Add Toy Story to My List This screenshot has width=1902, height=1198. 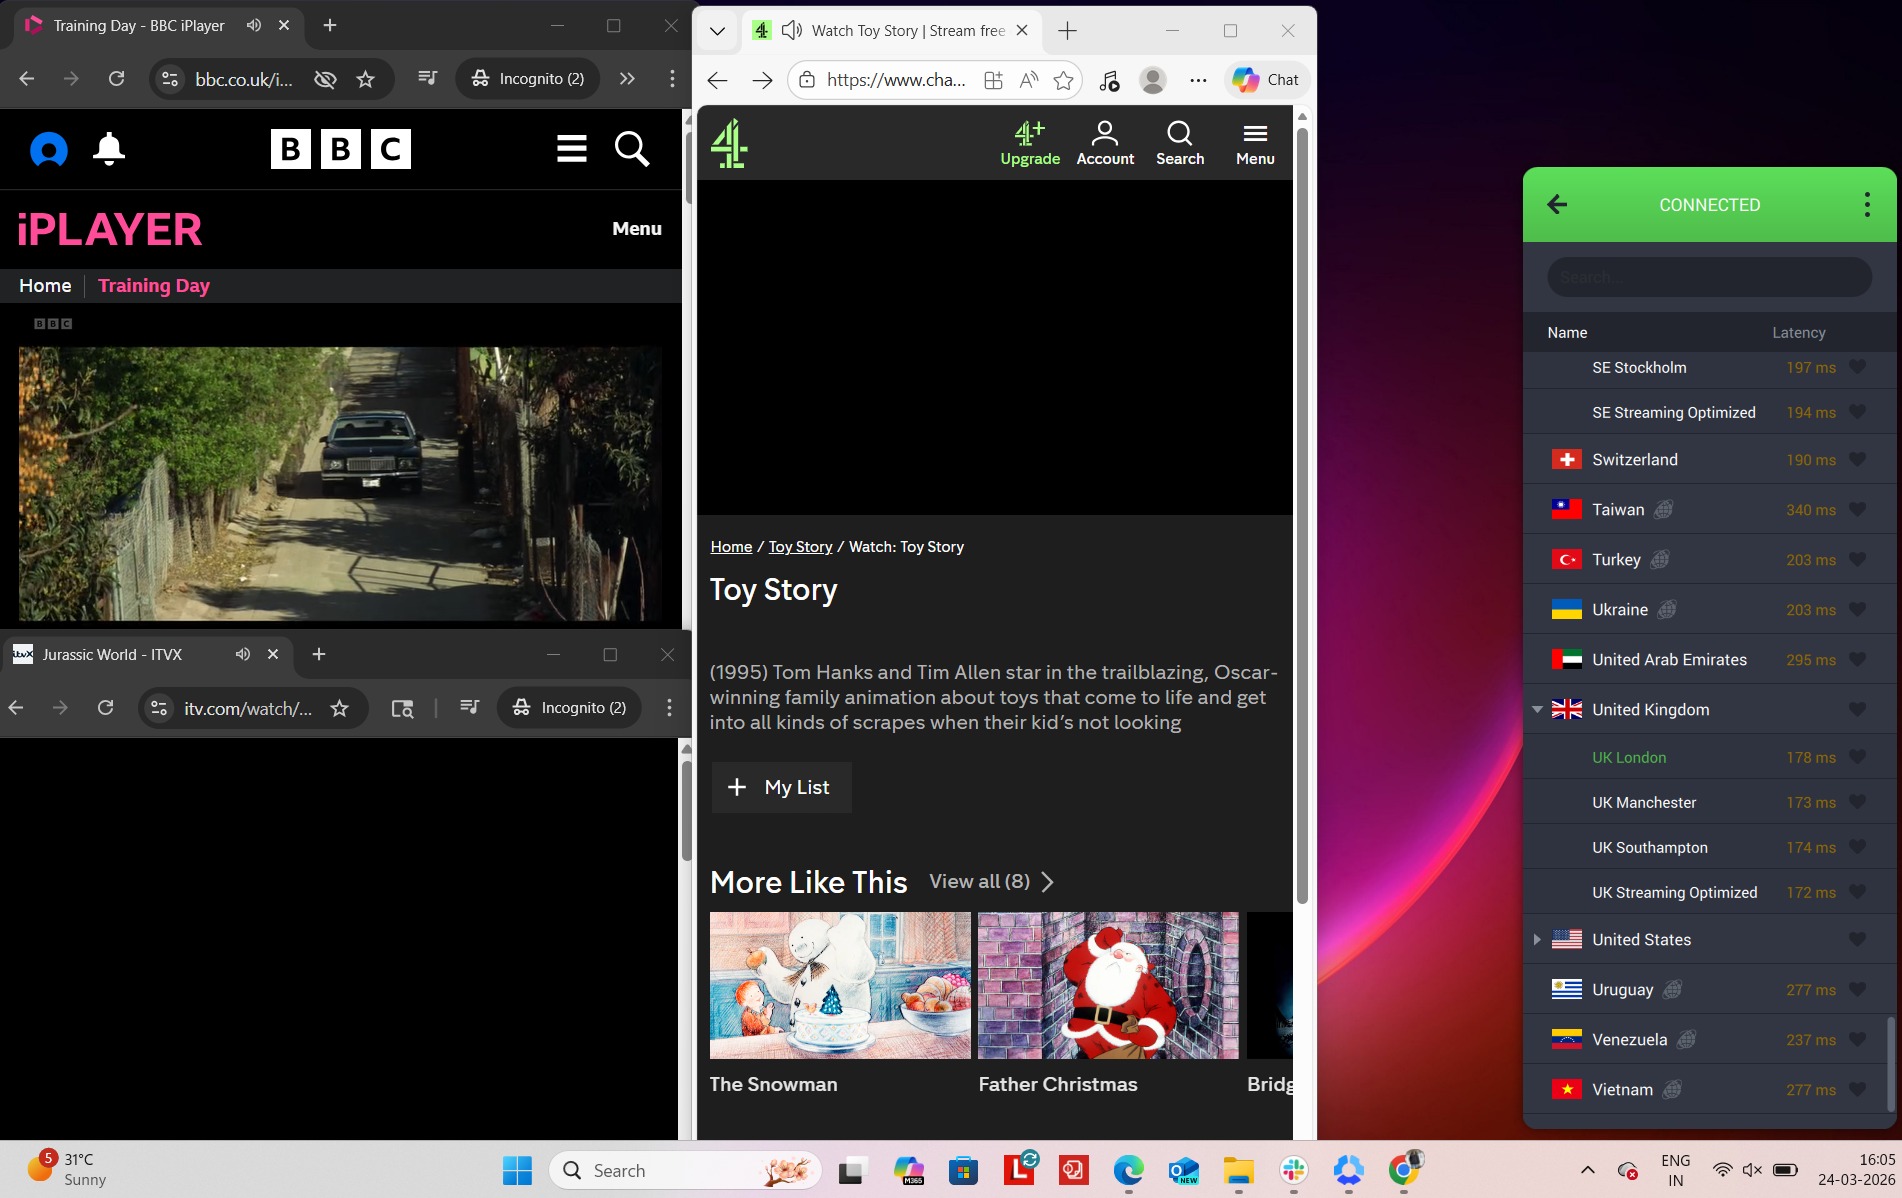click(x=780, y=787)
